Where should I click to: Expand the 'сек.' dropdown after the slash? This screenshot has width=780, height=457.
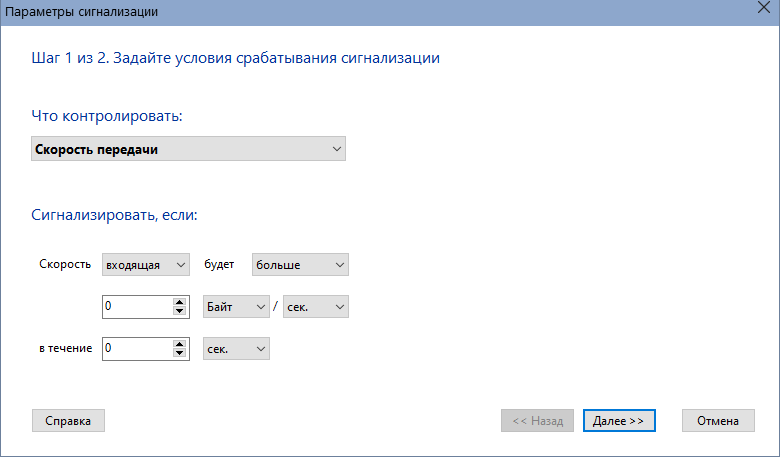315,307
